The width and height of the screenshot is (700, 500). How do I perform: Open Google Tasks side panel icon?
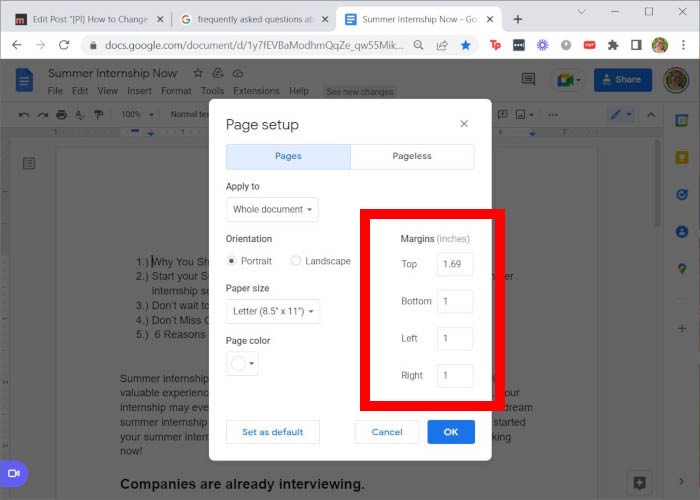click(682, 195)
